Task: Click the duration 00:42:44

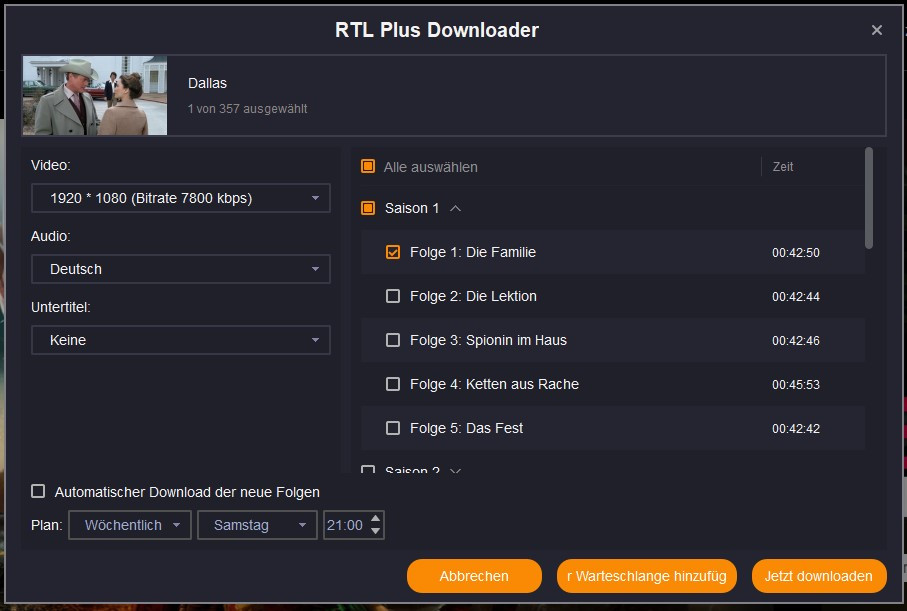Action: [x=796, y=297]
